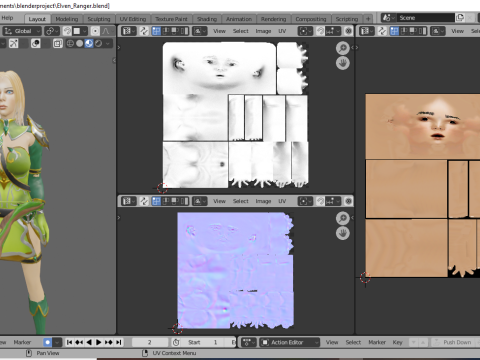Toggle snapping magnet in the 3D viewport header

tap(67, 31)
